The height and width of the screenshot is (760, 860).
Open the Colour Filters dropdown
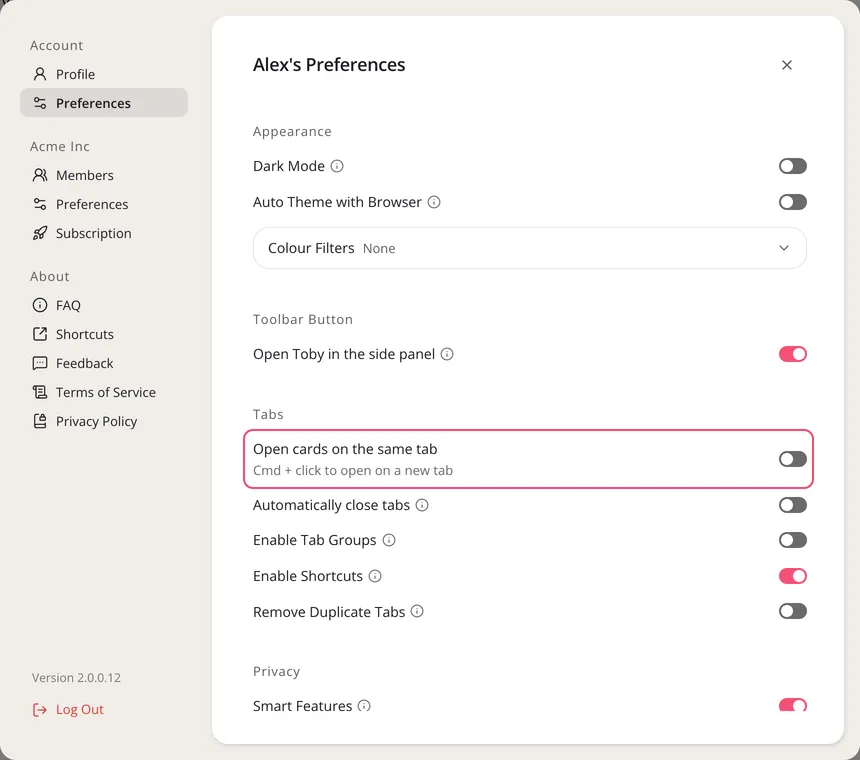(x=529, y=248)
